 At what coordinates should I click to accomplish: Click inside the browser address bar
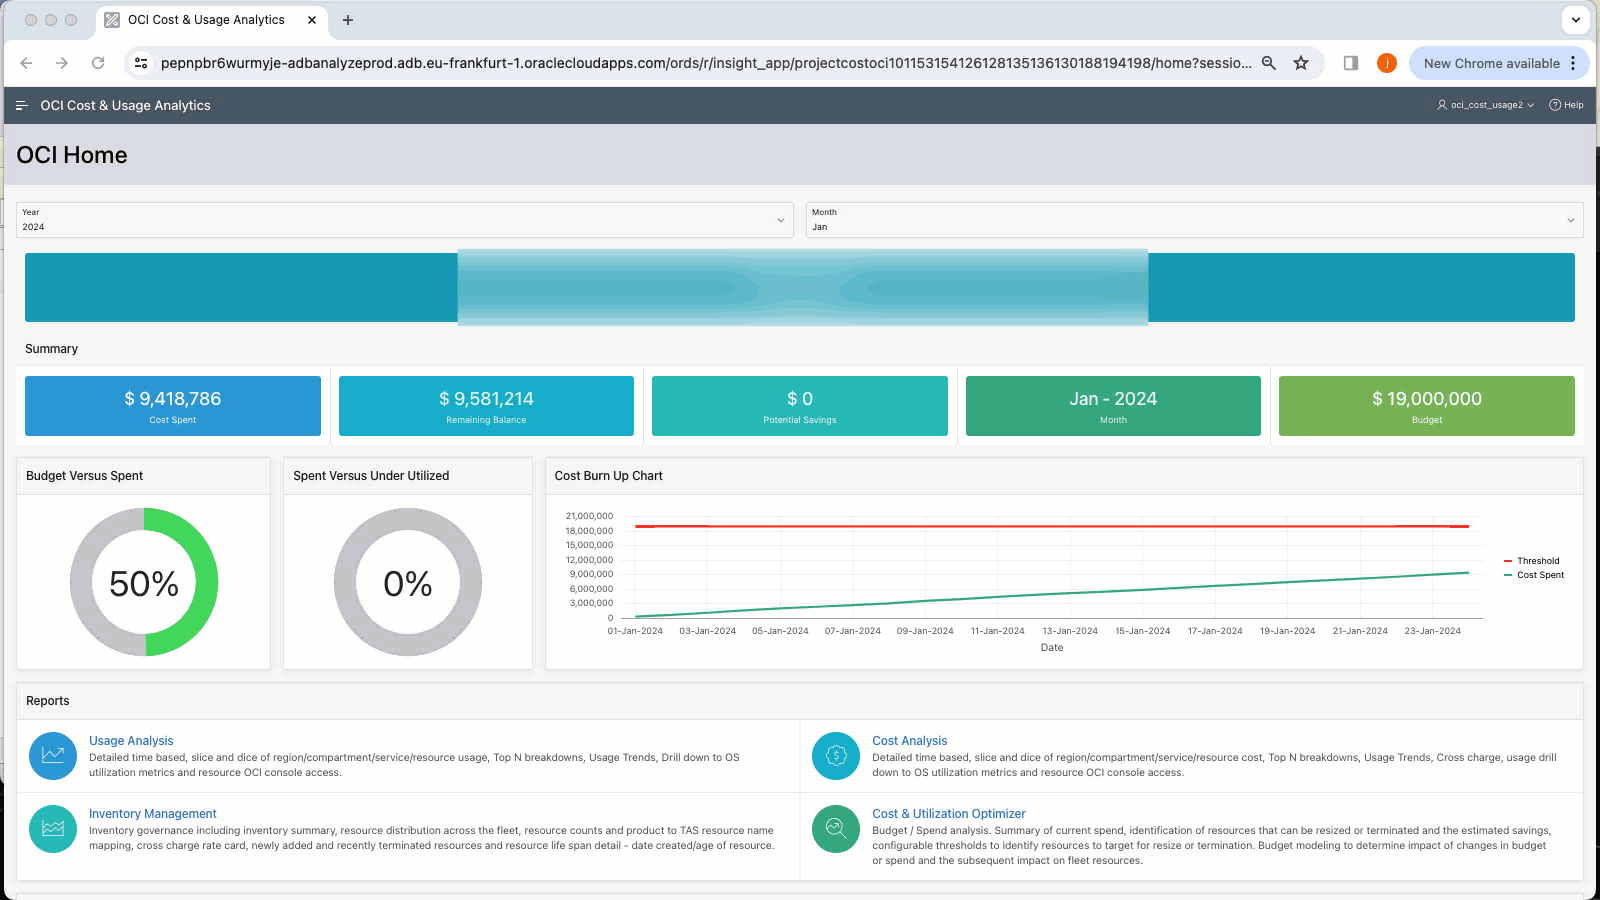(x=700, y=62)
